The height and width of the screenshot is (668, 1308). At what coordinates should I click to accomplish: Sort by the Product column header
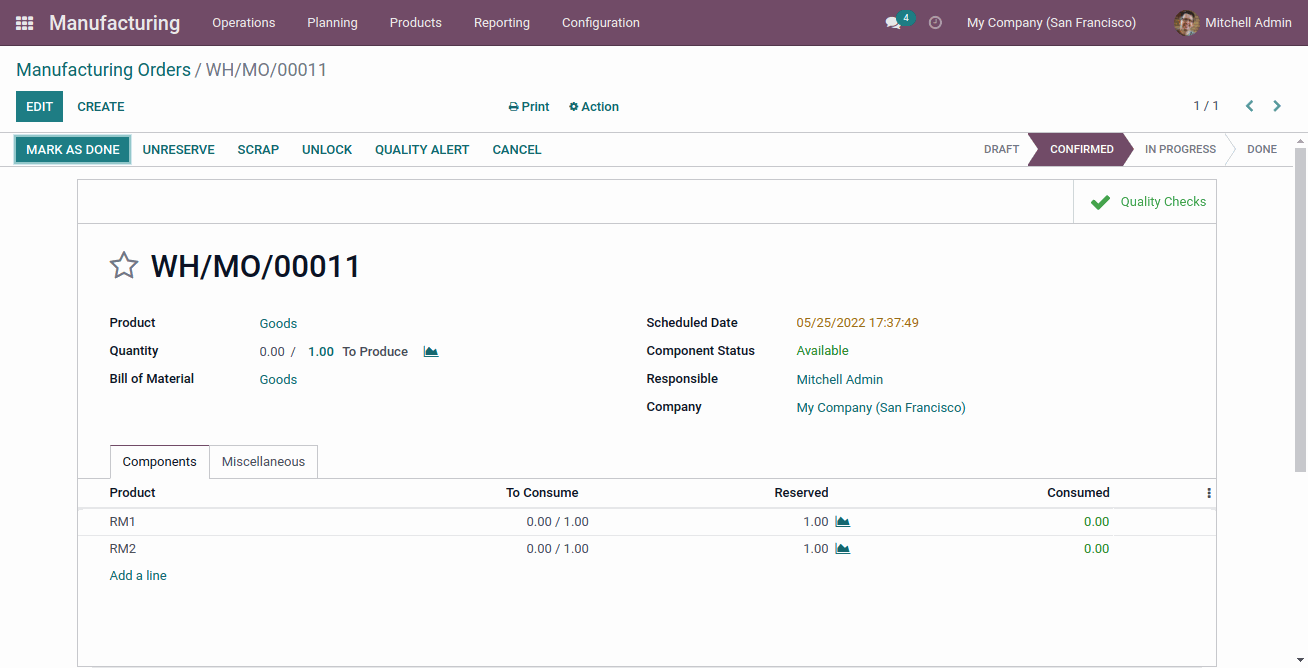(132, 493)
